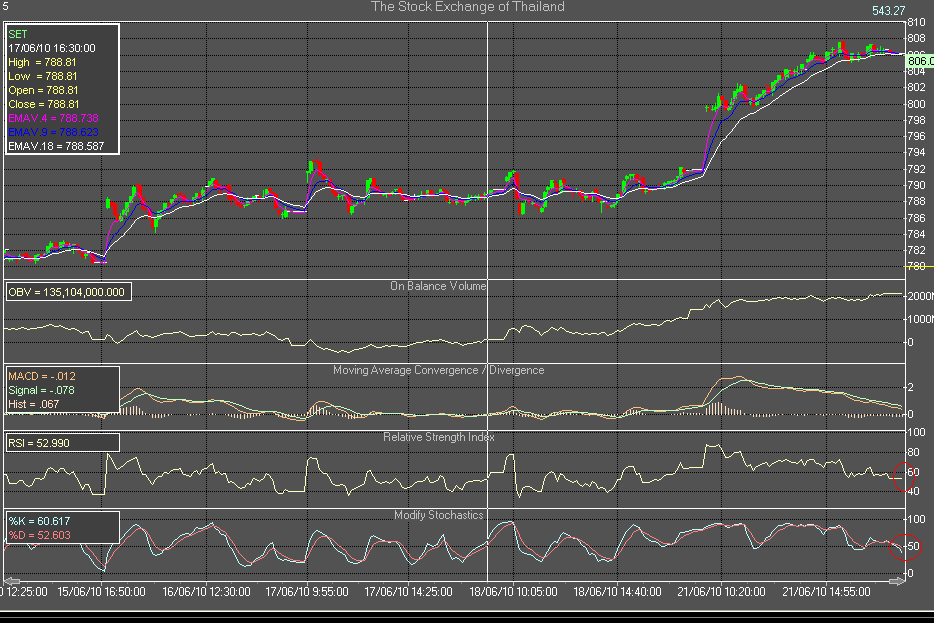Image resolution: width=934 pixels, height=623 pixels.
Task: Click the 796 price axis label
Action: tap(916, 136)
